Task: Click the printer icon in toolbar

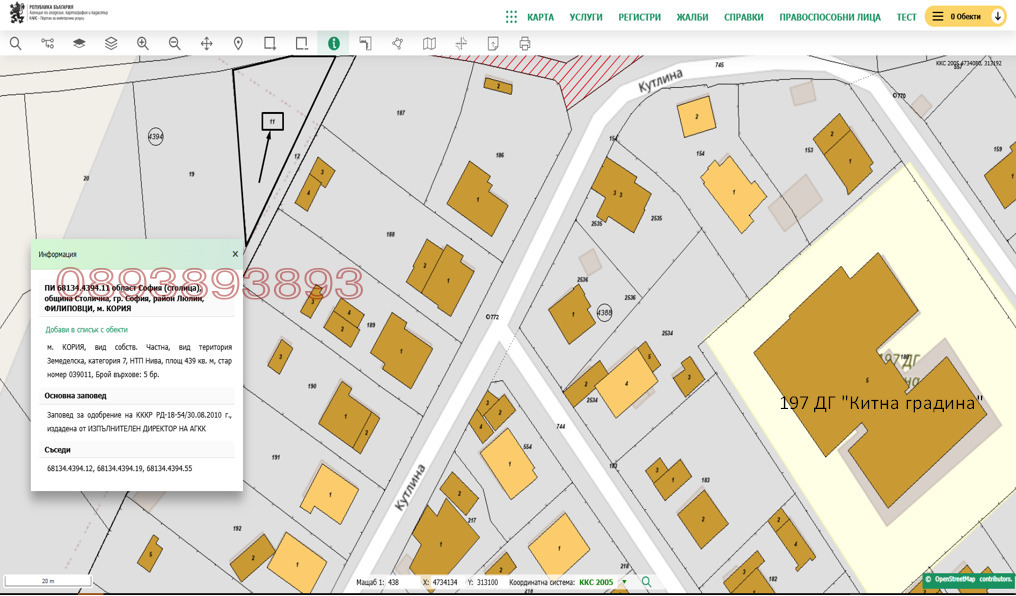Action: point(525,44)
